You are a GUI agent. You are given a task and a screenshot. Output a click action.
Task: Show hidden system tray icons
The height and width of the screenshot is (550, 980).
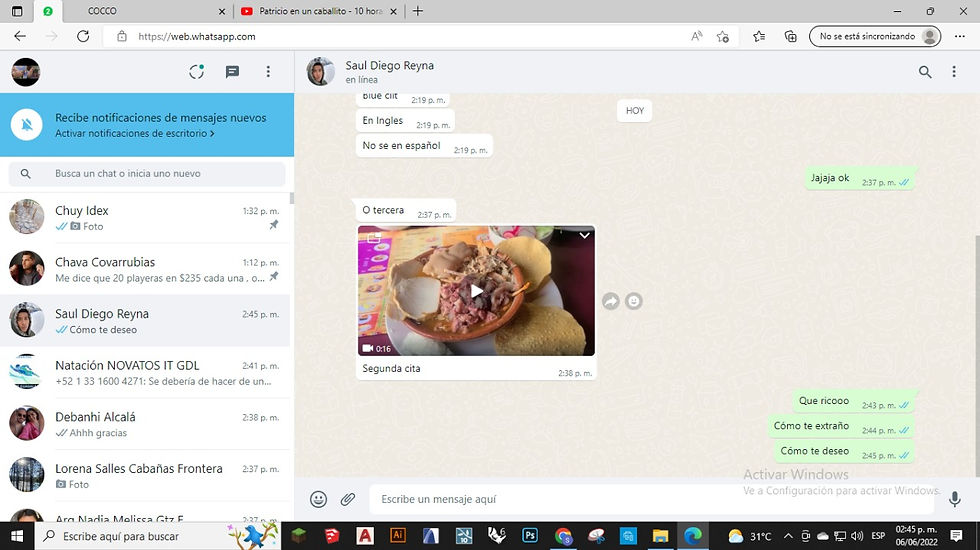tap(788, 536)
